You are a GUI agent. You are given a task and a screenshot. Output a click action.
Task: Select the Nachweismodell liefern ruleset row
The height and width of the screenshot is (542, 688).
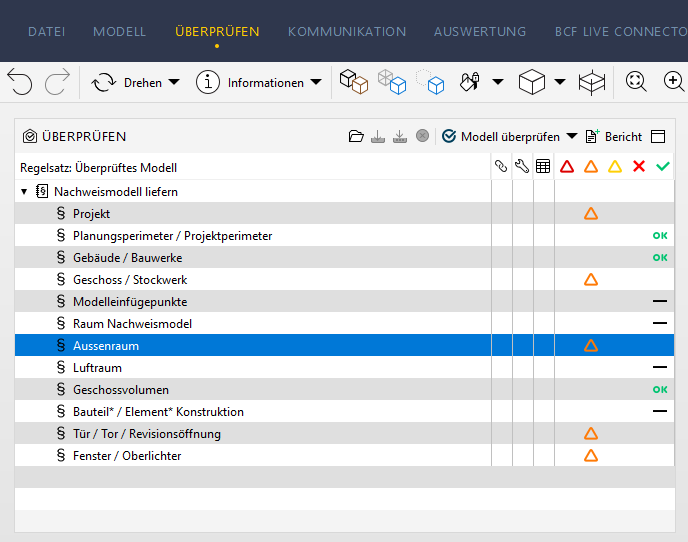(344, 191)
